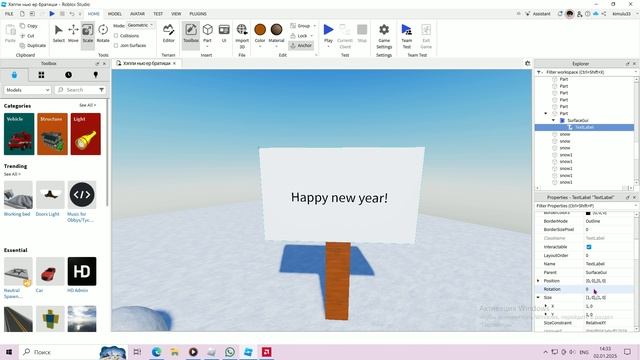This screenshot has height=360, width=640.
Task: Switch to the PLUGINS ribbon tab
Action: 198,13
